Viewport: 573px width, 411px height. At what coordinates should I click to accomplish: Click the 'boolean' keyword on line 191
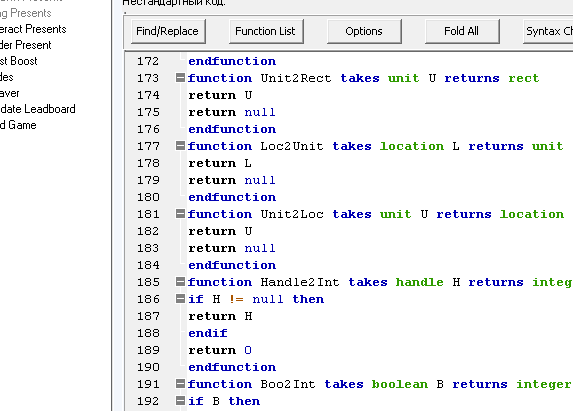click(400, 384)
